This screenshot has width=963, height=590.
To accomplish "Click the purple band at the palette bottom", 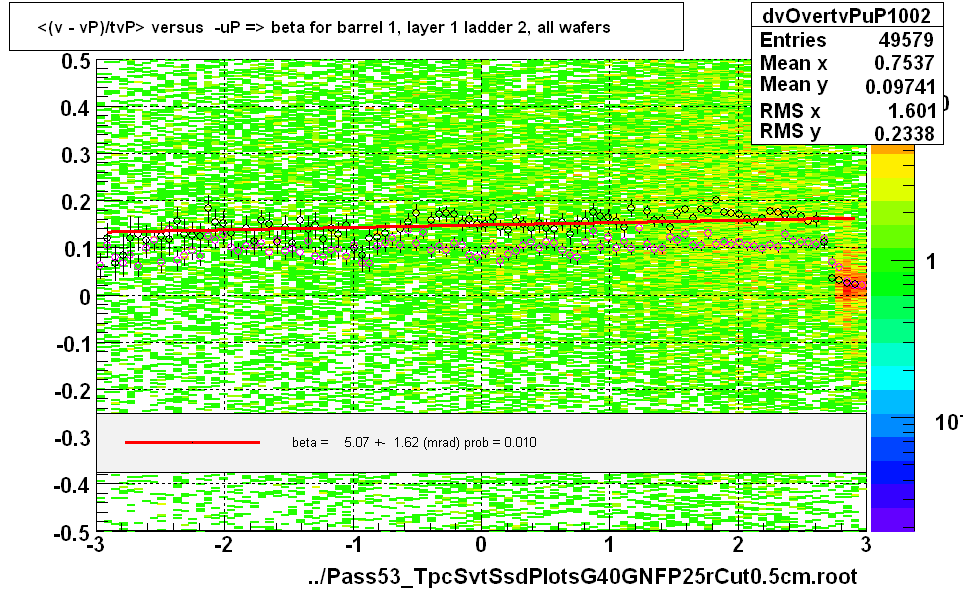I will point(892,519).
